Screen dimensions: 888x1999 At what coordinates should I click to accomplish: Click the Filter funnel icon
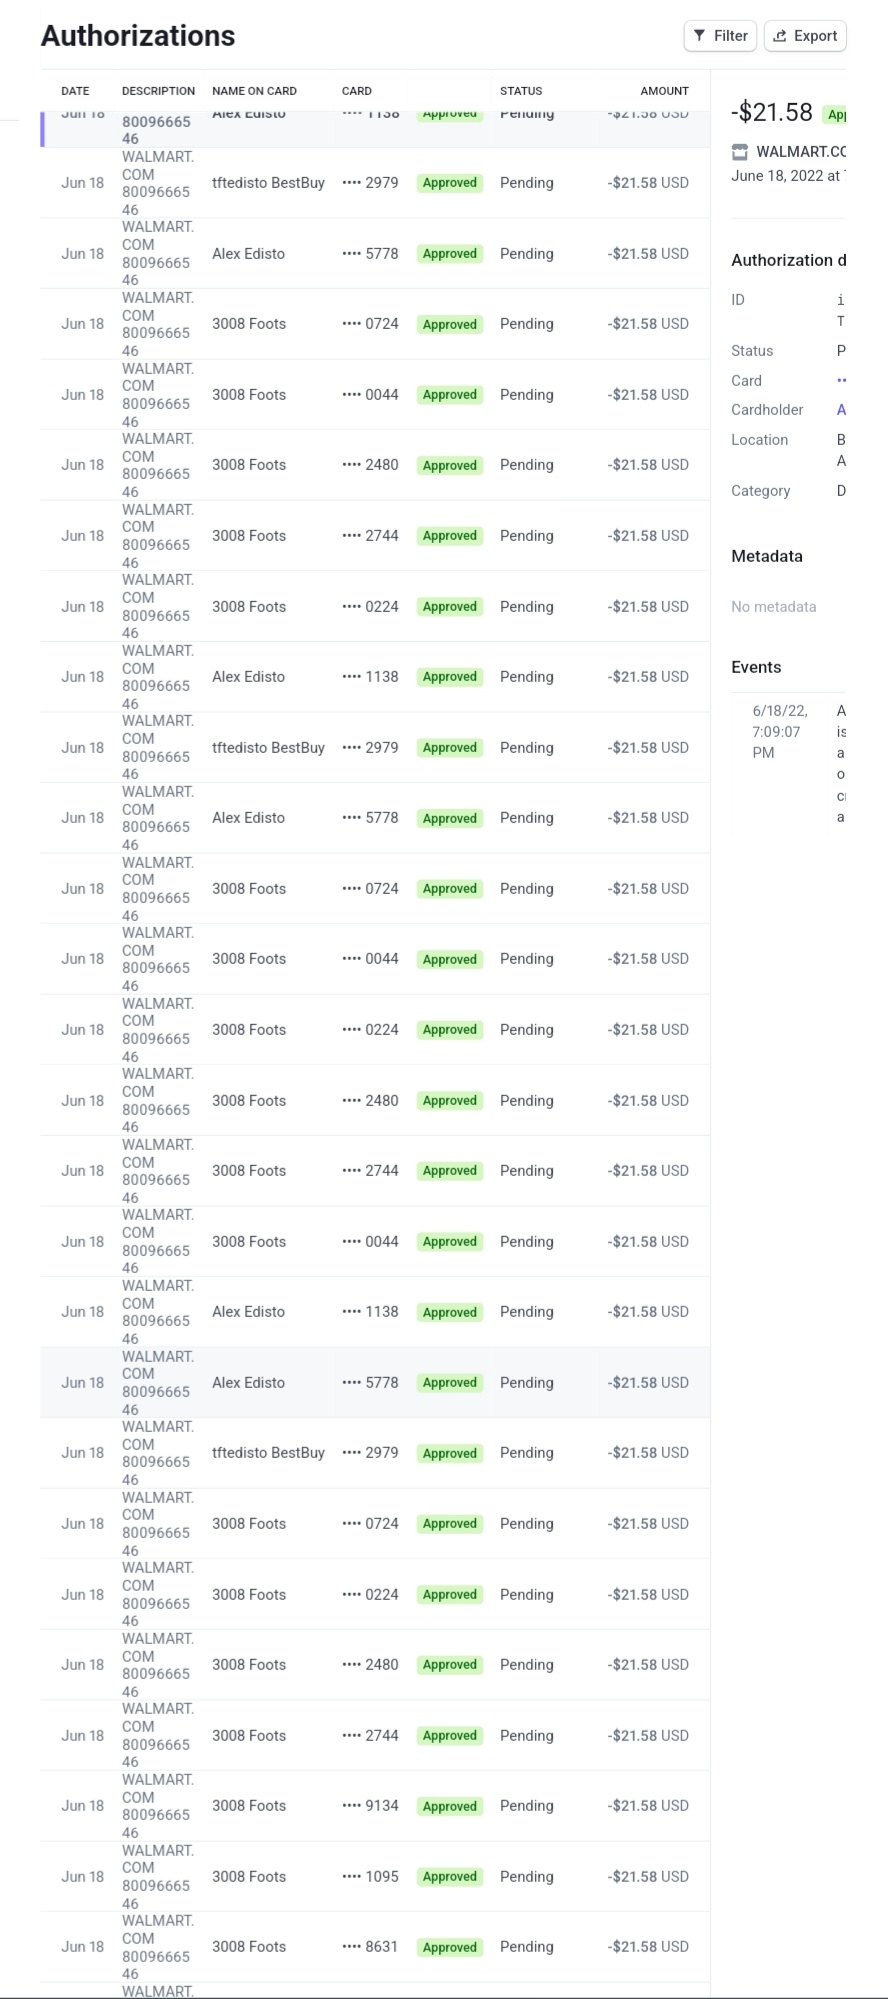[x=700, y=36]
